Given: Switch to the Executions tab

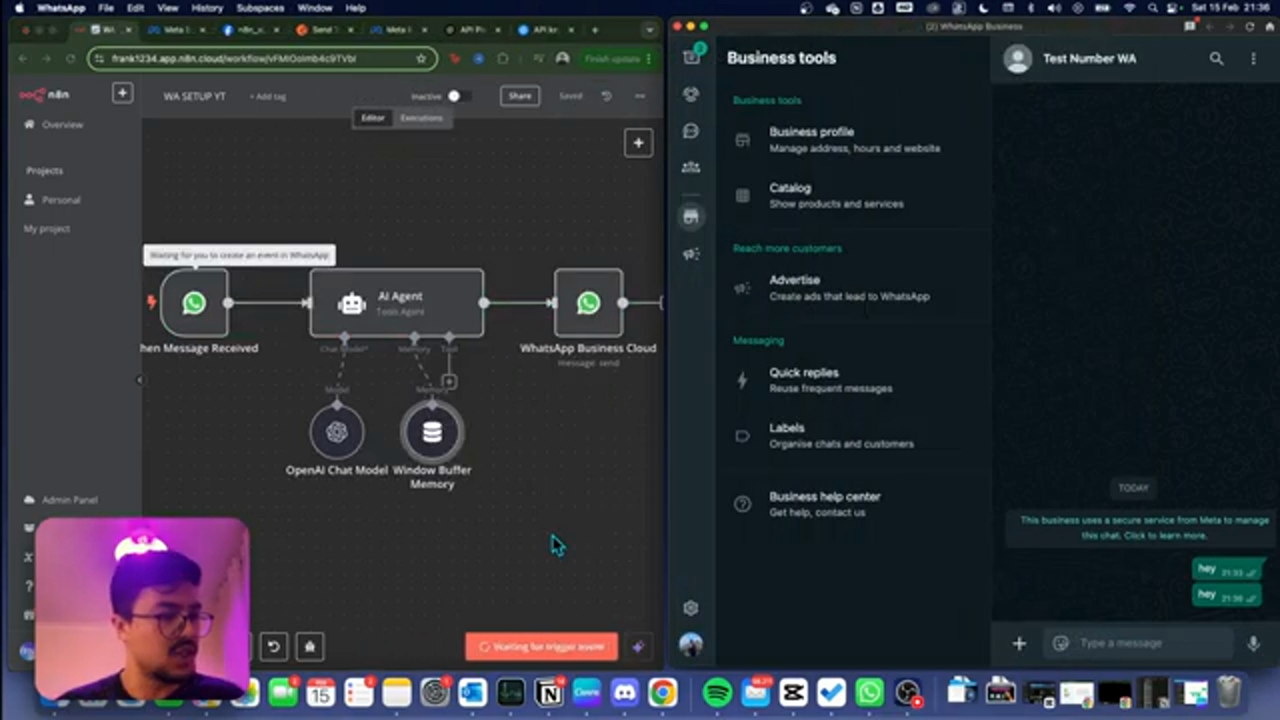Looking at the screenshot, I should 421,118.
